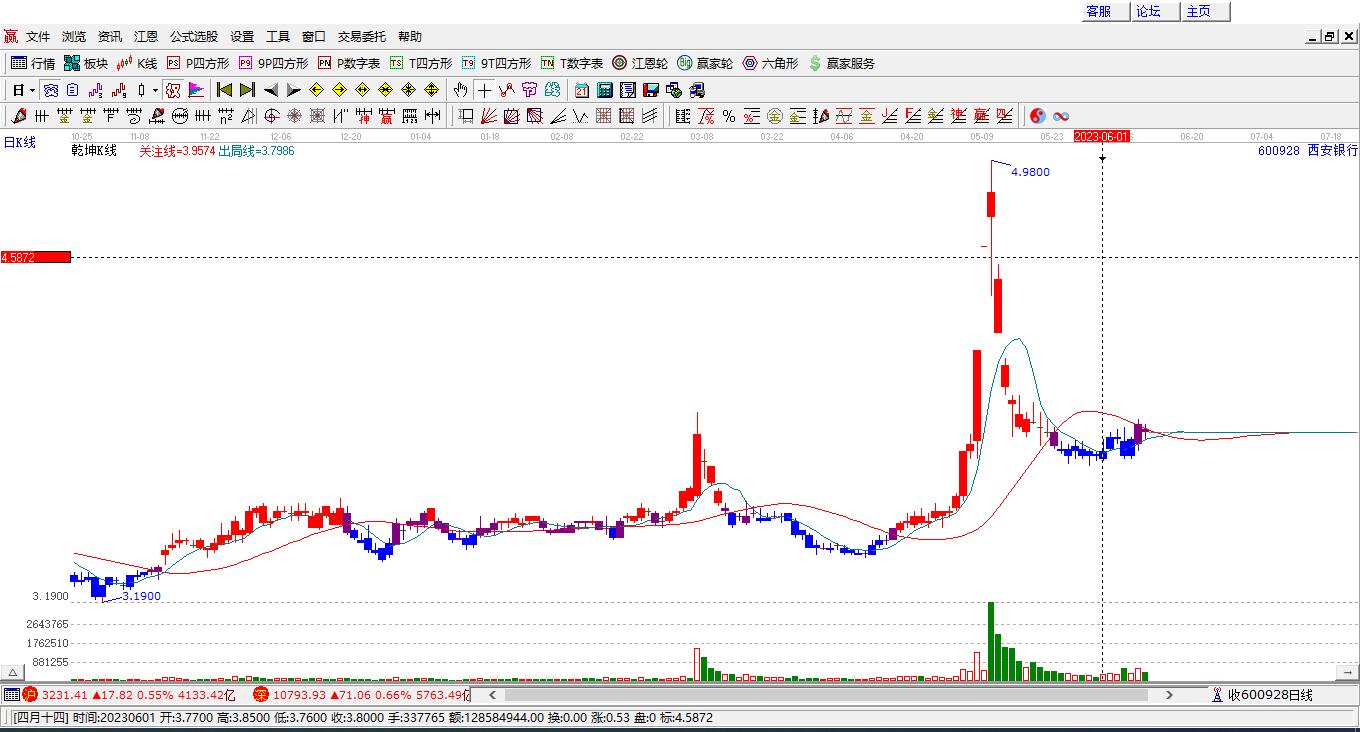1360x732 pixels.
Task: Launch the 江恩轮 Gann wheel
Action: 640,63
